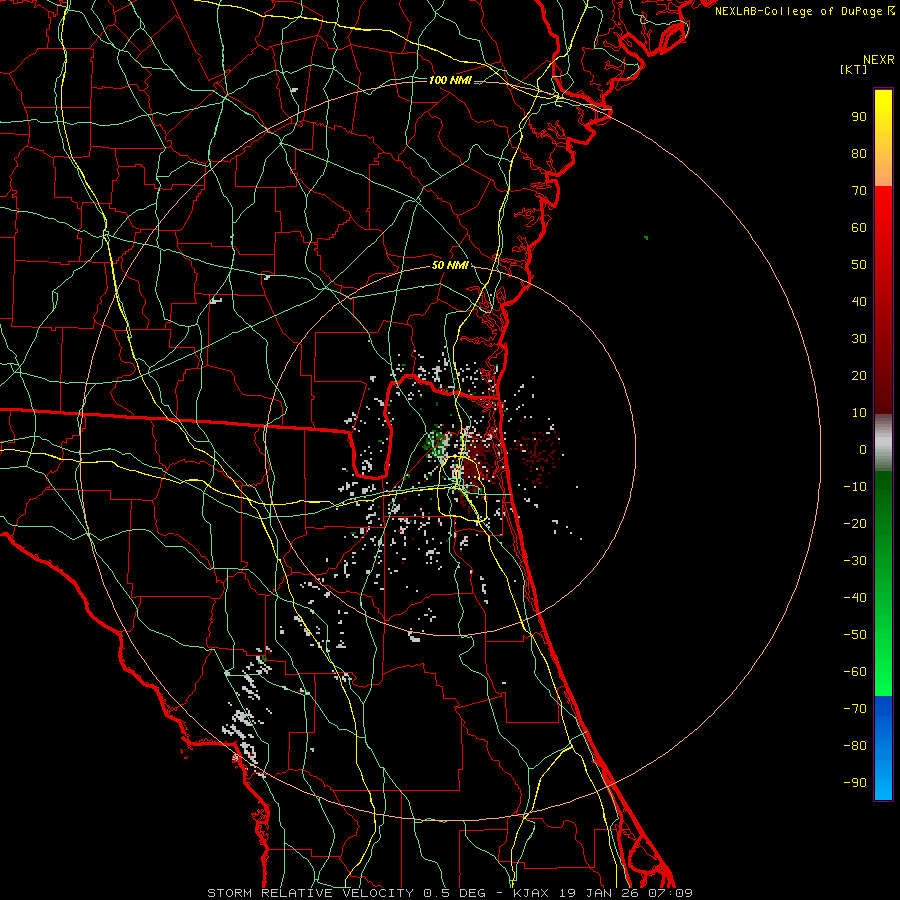The width and height of the screenshot is (900, 900).
Task: Pick the gray zero-velocity segment of the color bar
Action: [883, 443]
